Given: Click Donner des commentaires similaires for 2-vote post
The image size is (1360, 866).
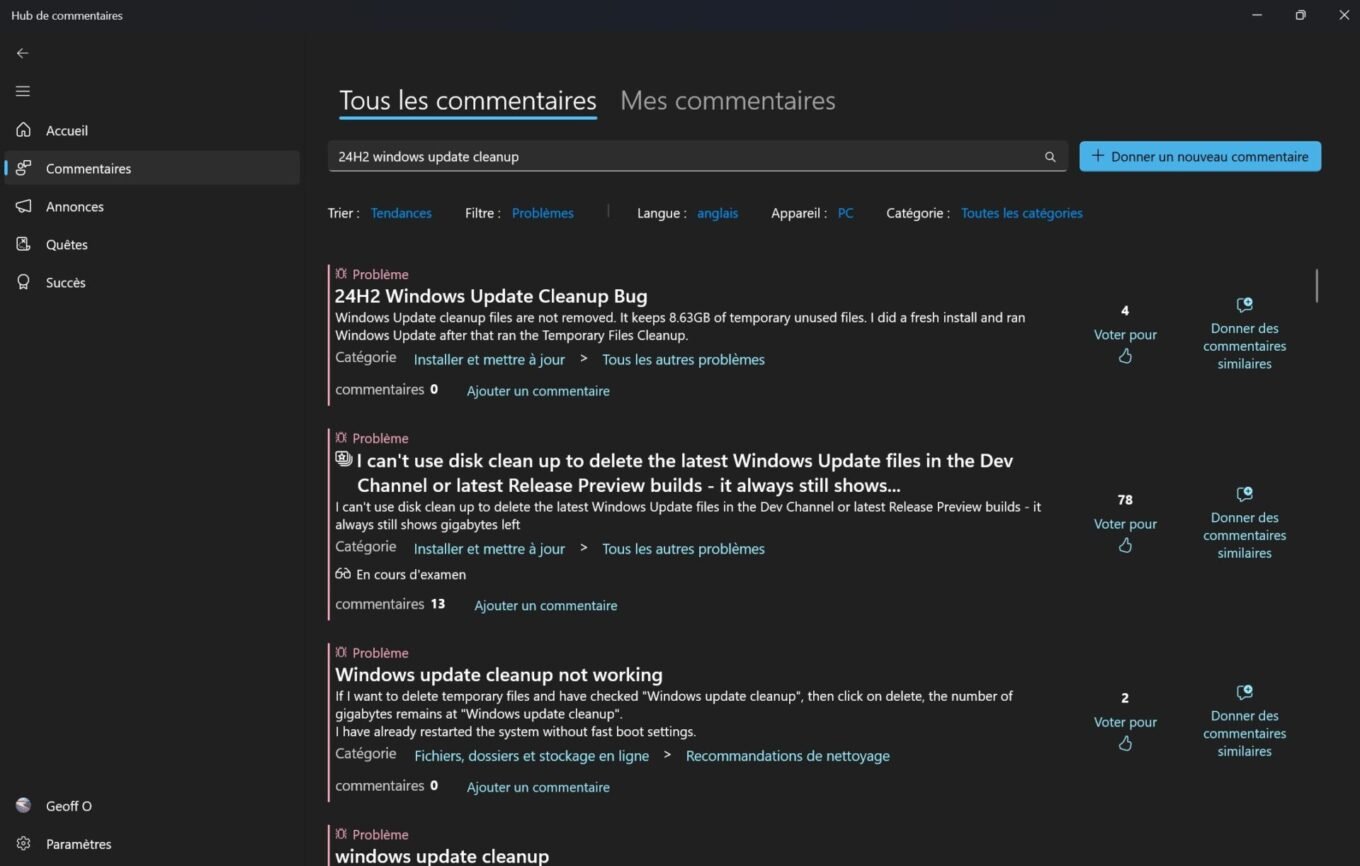Looking at the screenshot, I should click(1245, 733).
